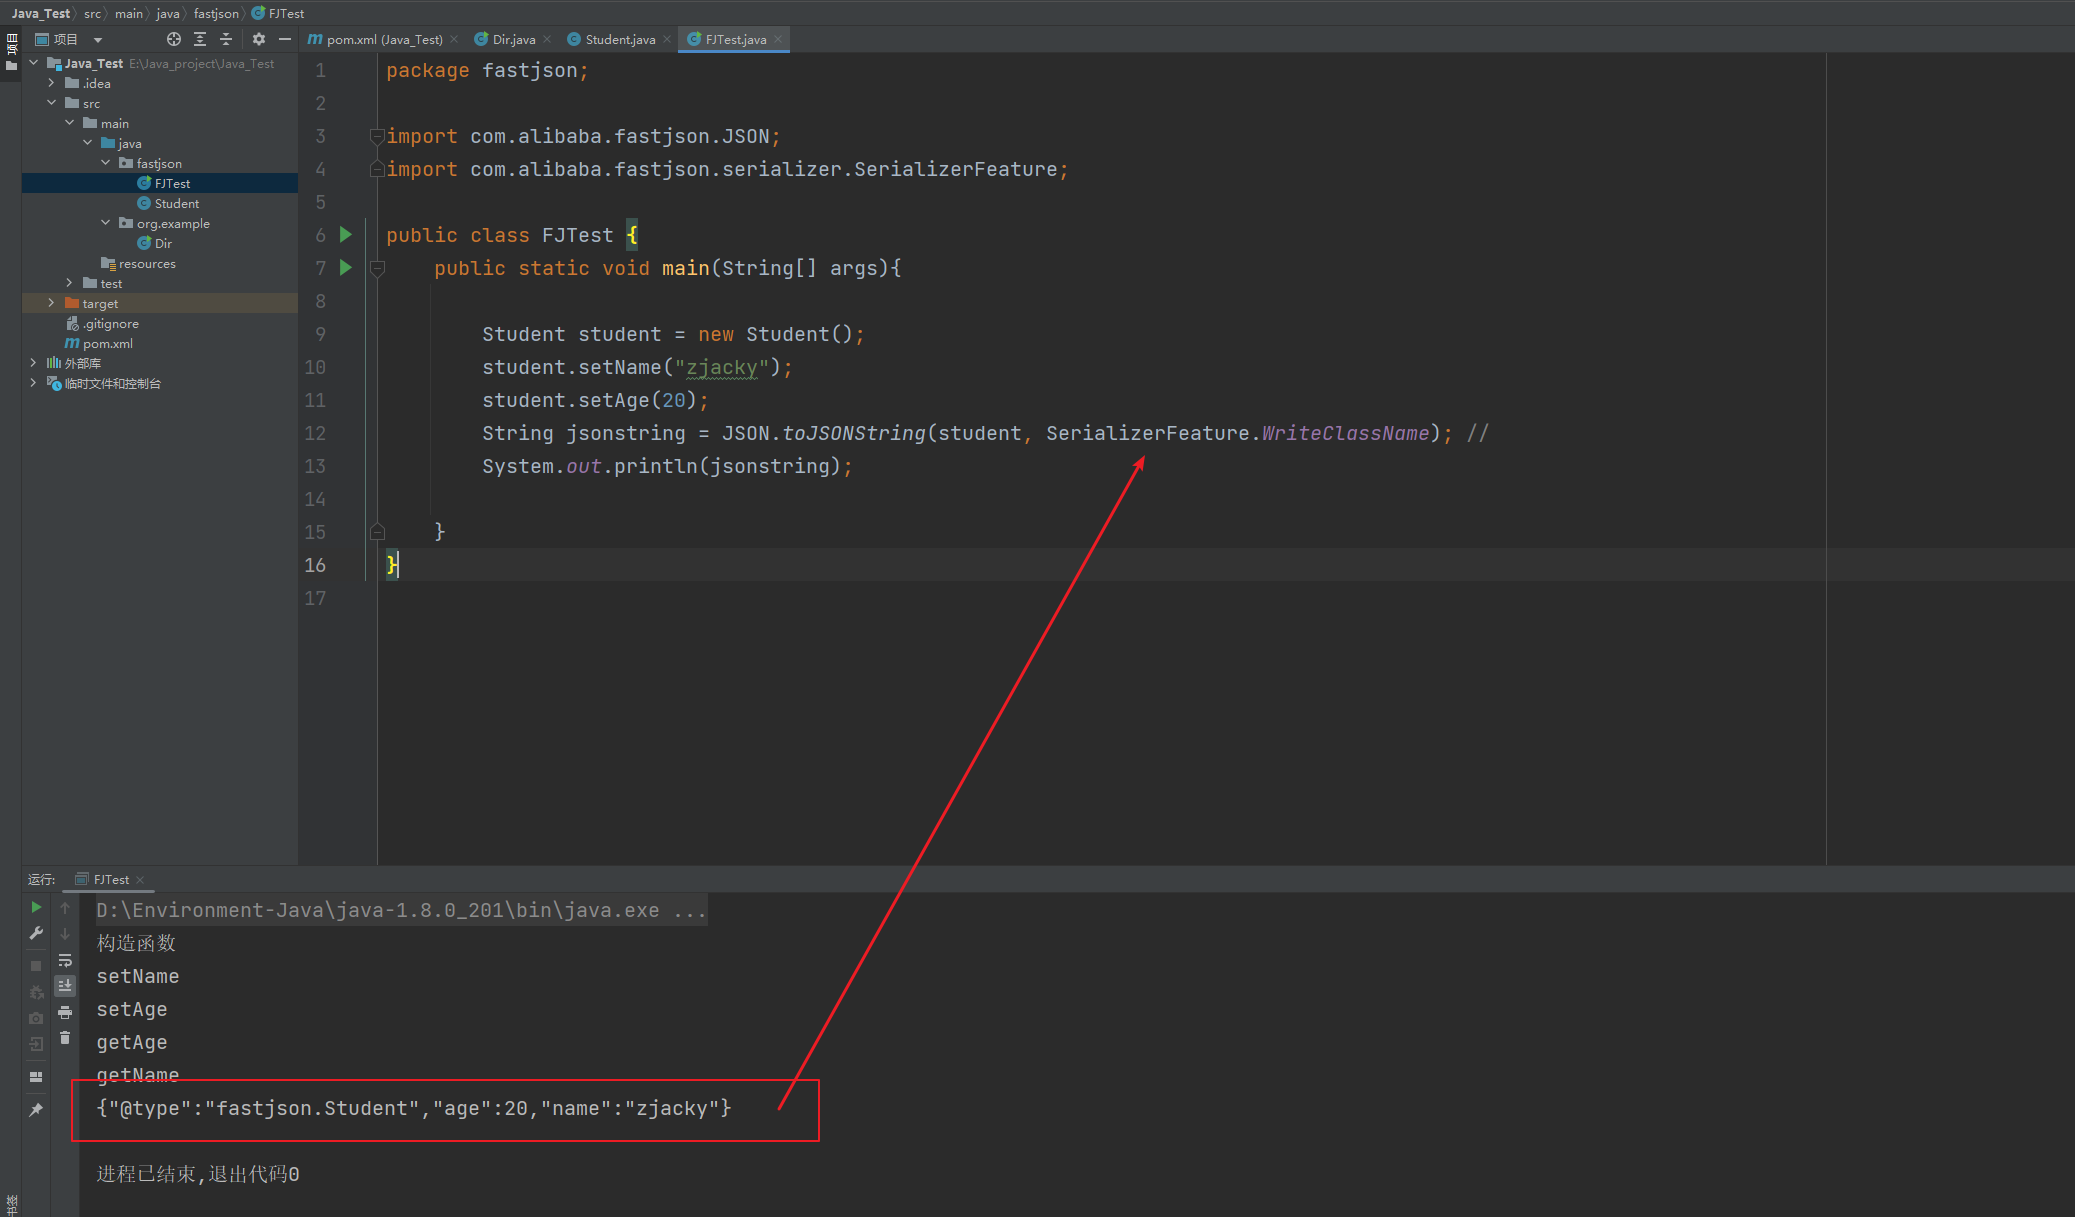Screen dimensions: 2075x1217
Task: Click the locate opened file crosshair icon
Action: click(x=174, y=39)
